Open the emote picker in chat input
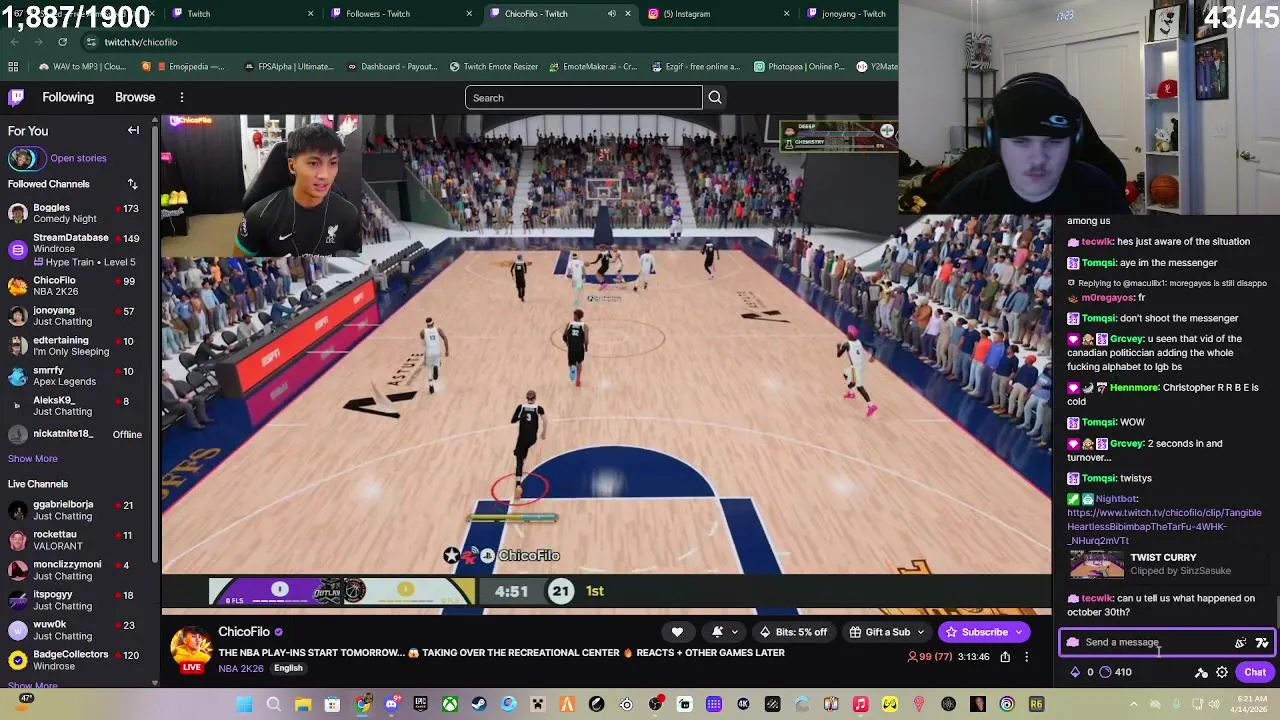The image size is (1280, 720). [1262, 643]
